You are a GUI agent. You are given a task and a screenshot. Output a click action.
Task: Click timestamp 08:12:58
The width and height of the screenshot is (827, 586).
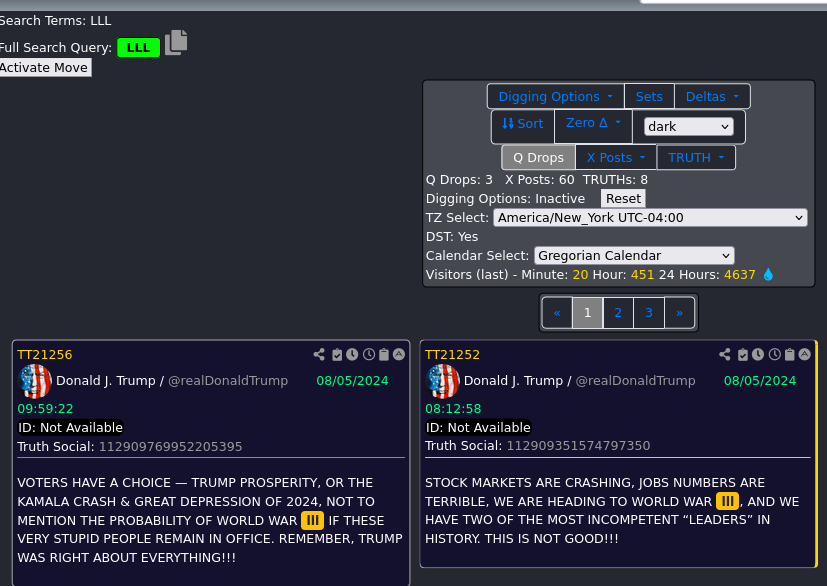pos(453,409)
